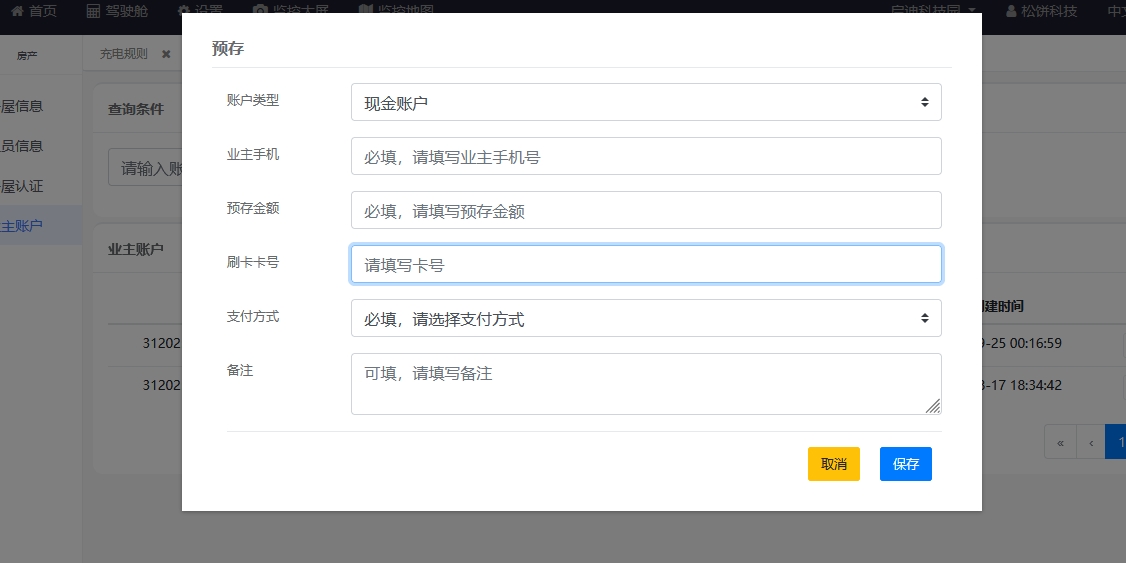
Task: Click the 驾驶舱 dashboard icon
Action: pyautogui.click(x=93, y=10)
